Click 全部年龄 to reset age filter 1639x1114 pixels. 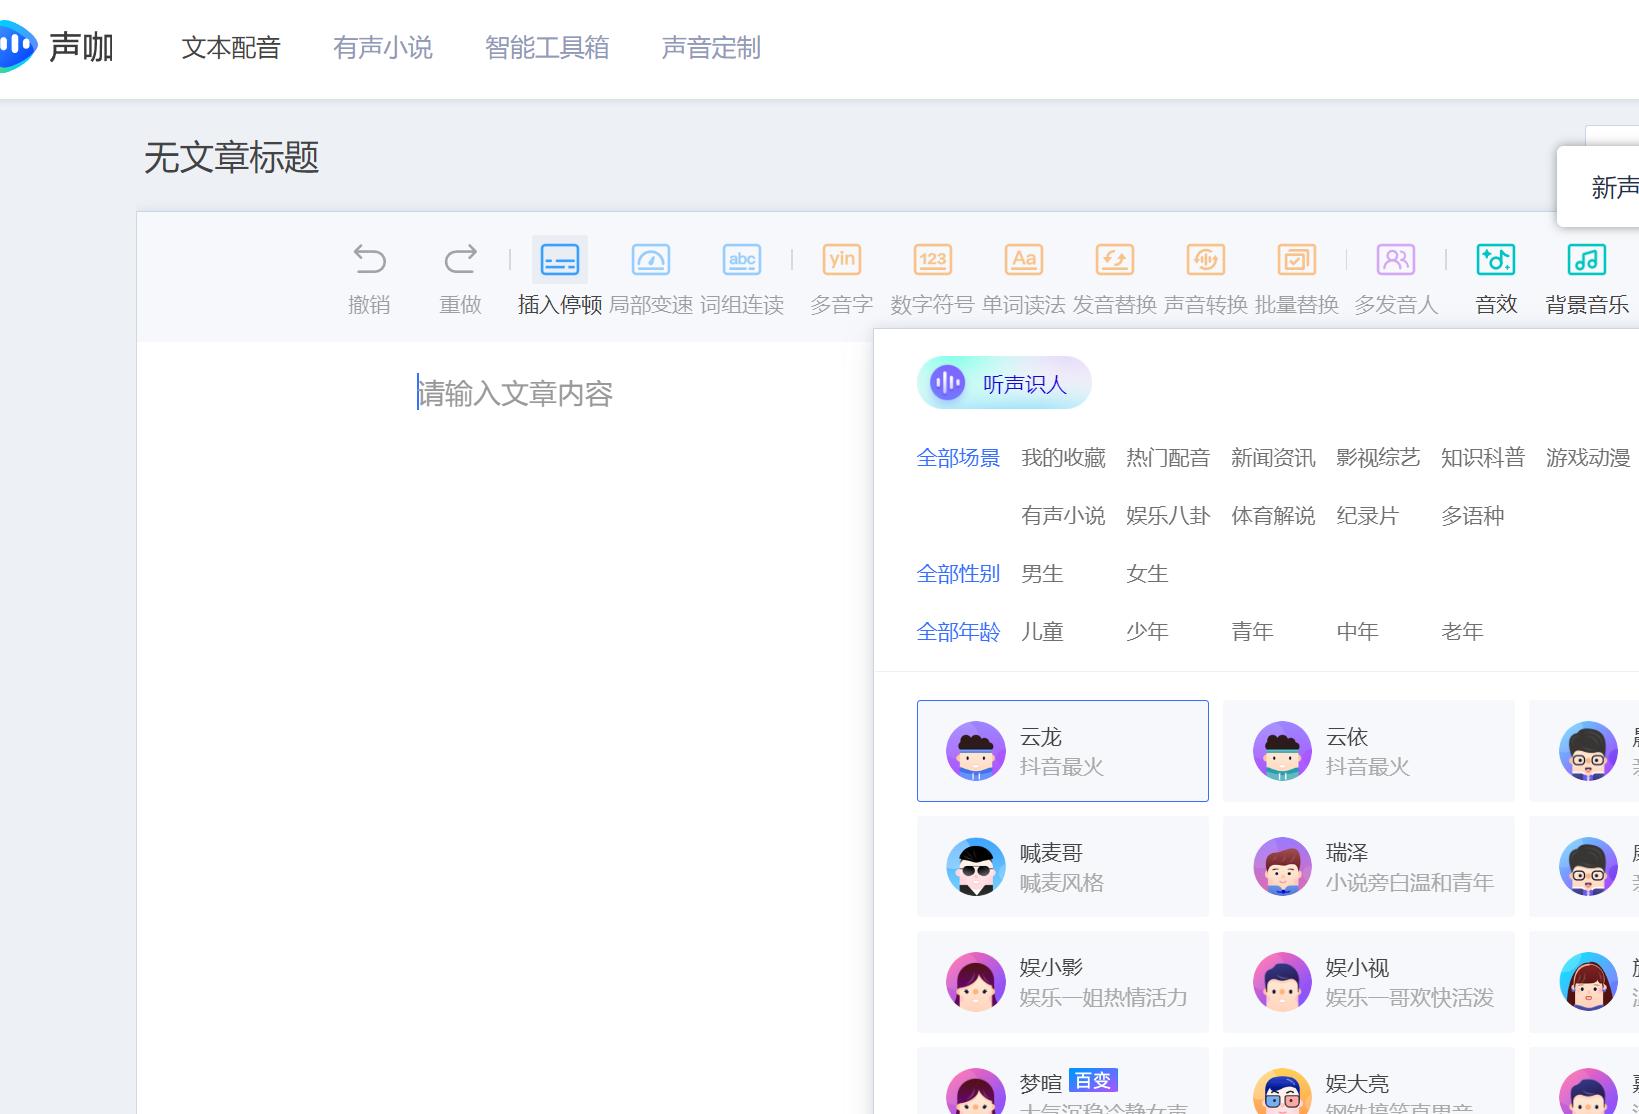tap(958, 631)
